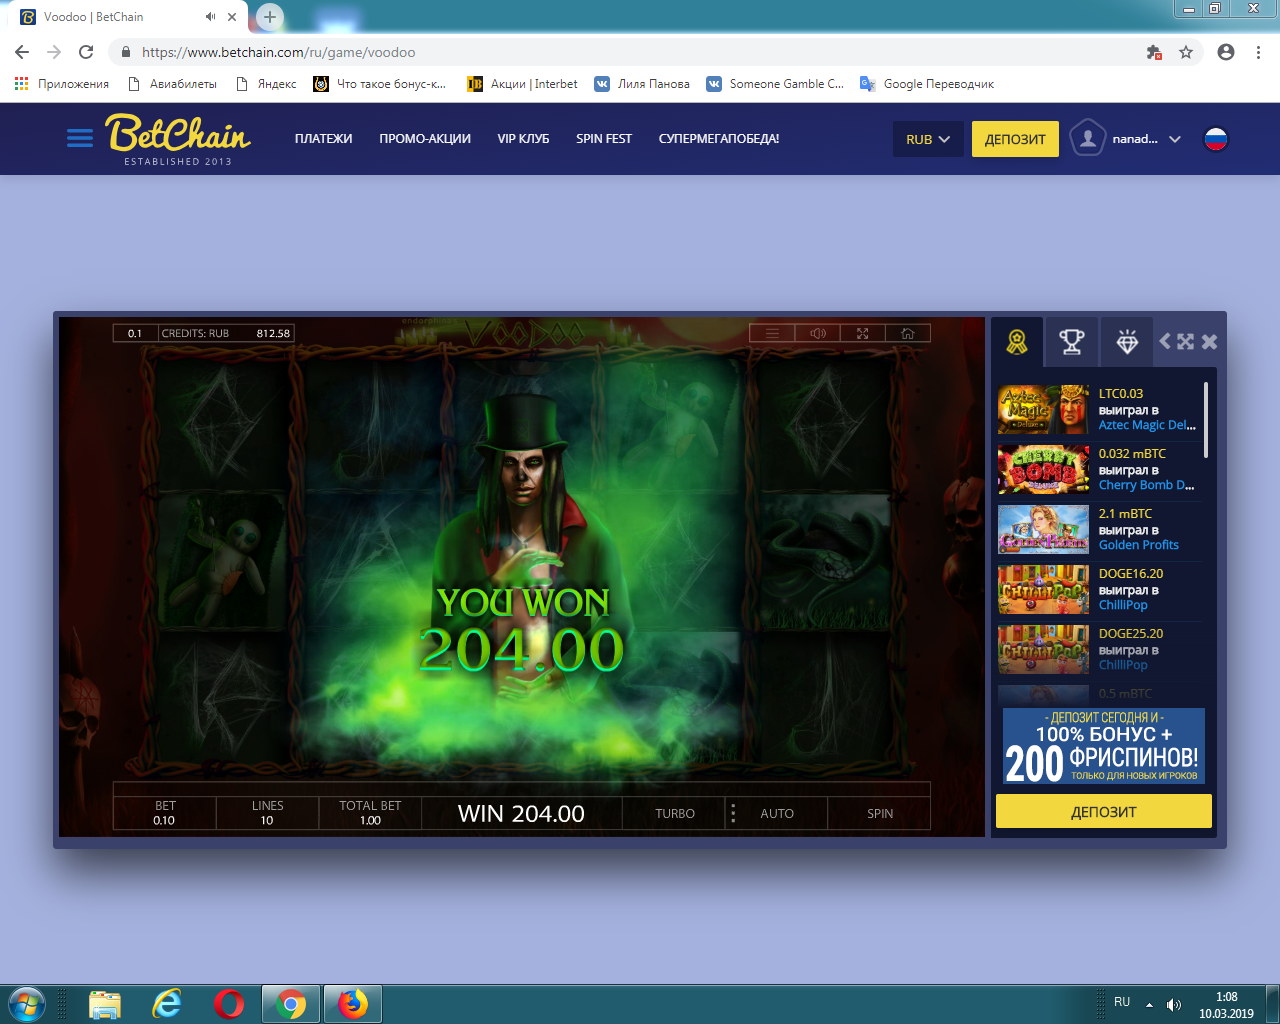This screenshot has height=1024, width=1280.
Task: Open the СУПЕРМЕГАПОБЕДА! menu item
Action: click(x=719, y=139)
